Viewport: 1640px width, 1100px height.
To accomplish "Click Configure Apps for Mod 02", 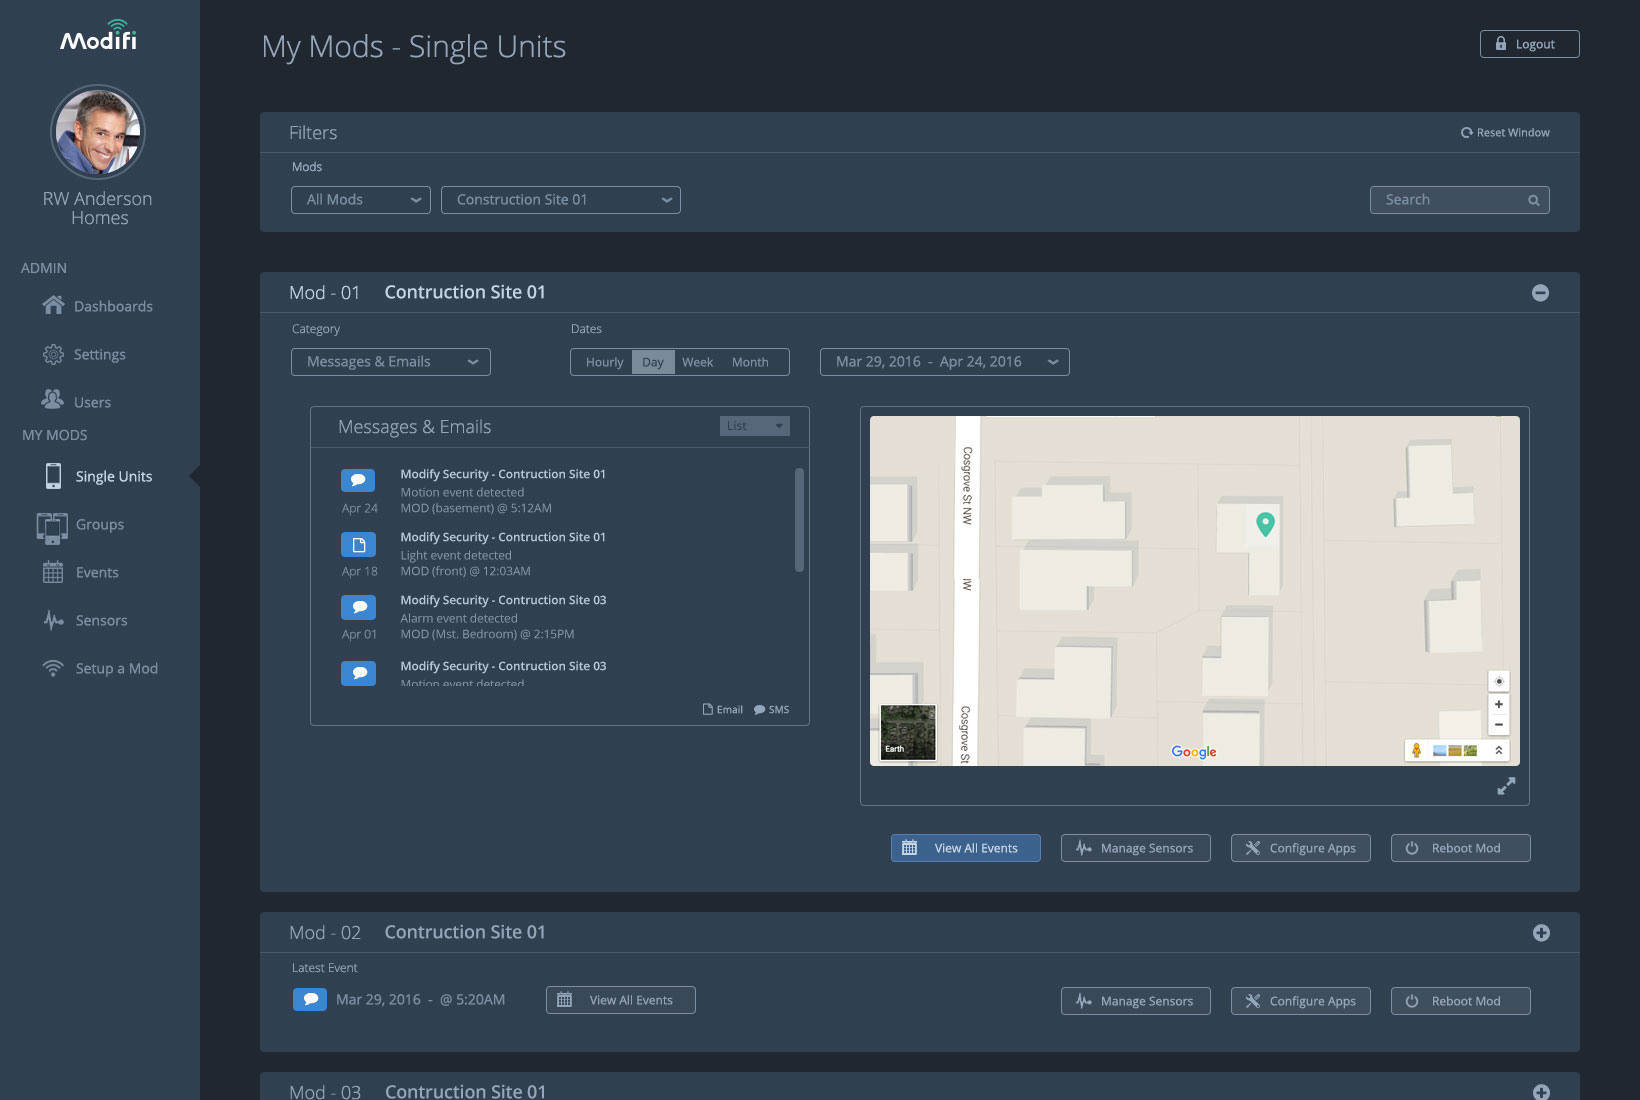I will coord(1301,1001).
